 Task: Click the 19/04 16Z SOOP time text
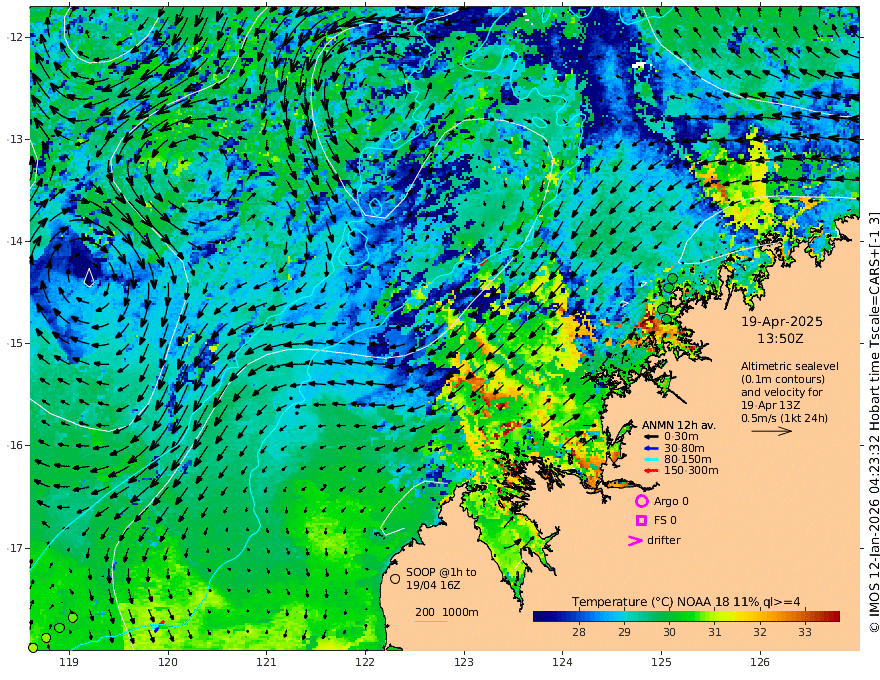[x=433, y=585]
